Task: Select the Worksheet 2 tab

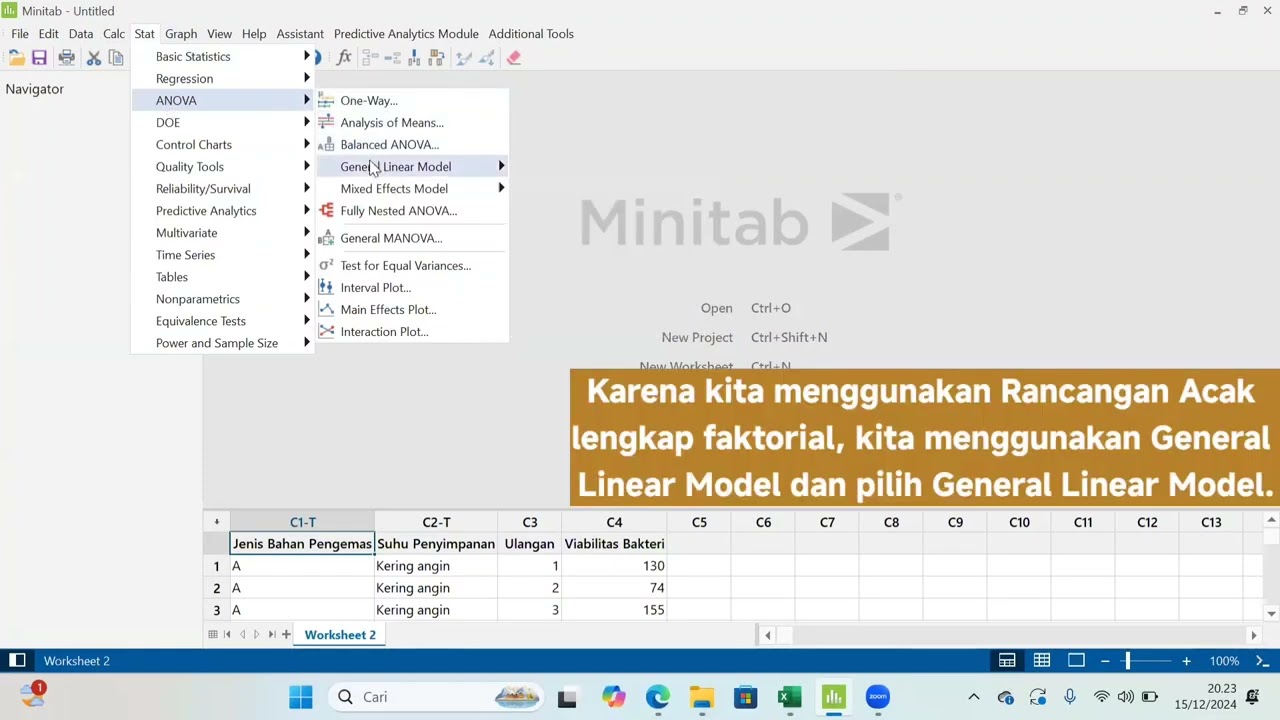Action: 340,634
